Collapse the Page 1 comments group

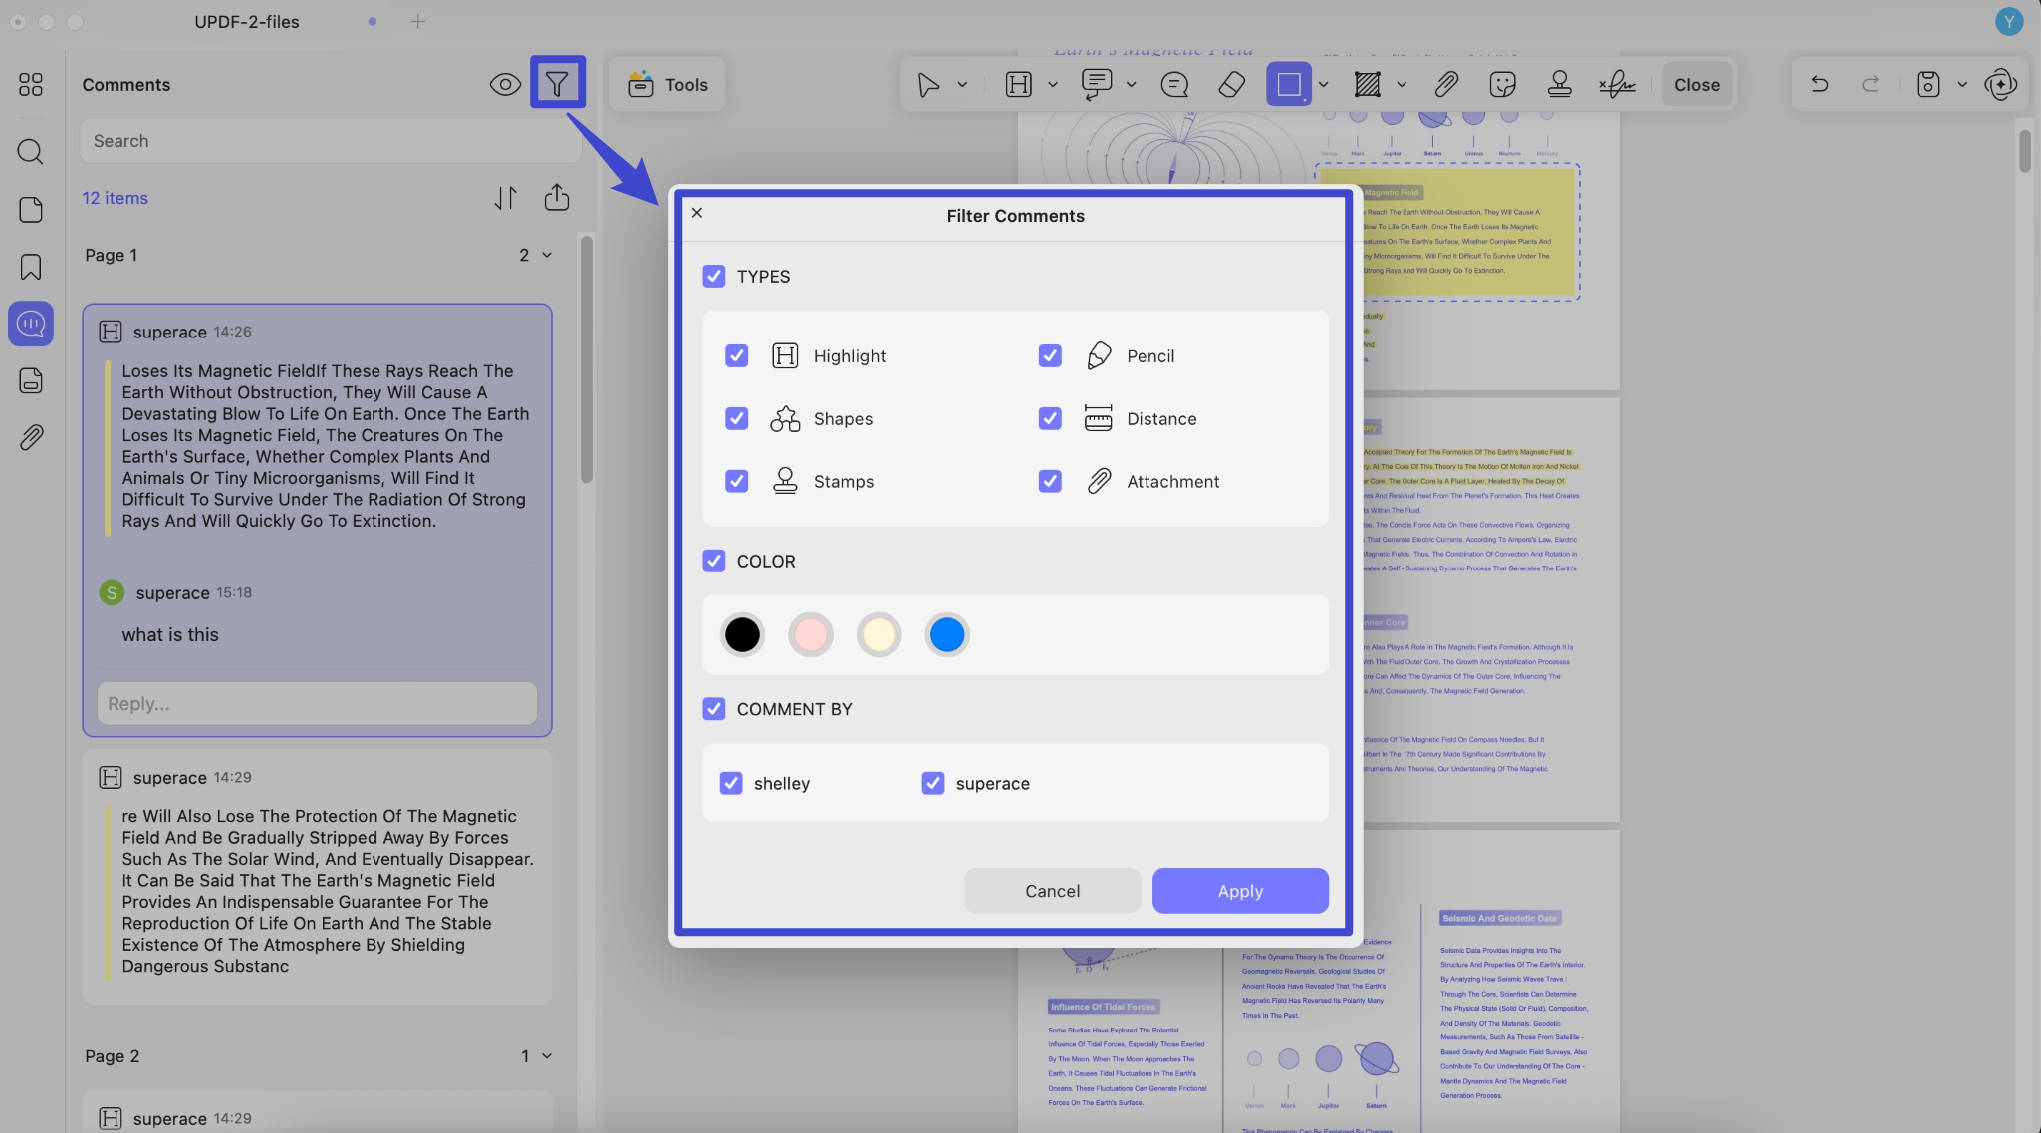tap(547, 255)
